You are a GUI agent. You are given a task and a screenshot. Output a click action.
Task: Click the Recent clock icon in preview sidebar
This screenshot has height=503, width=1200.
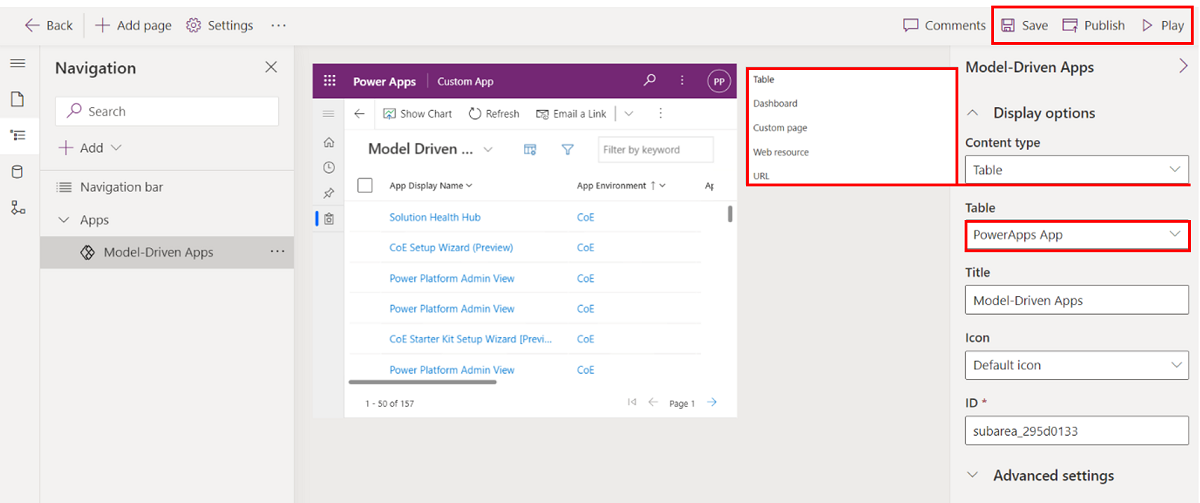[x=328, y=168]
